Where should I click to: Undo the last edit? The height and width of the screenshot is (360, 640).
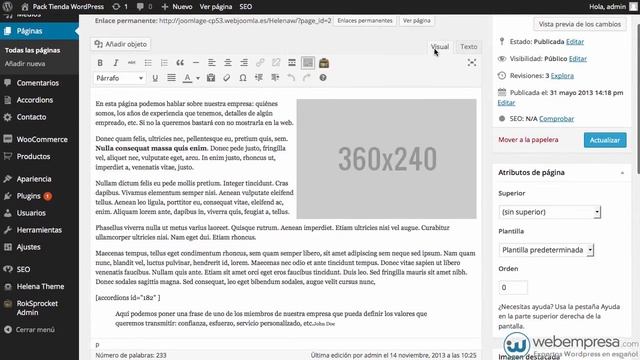291,78
